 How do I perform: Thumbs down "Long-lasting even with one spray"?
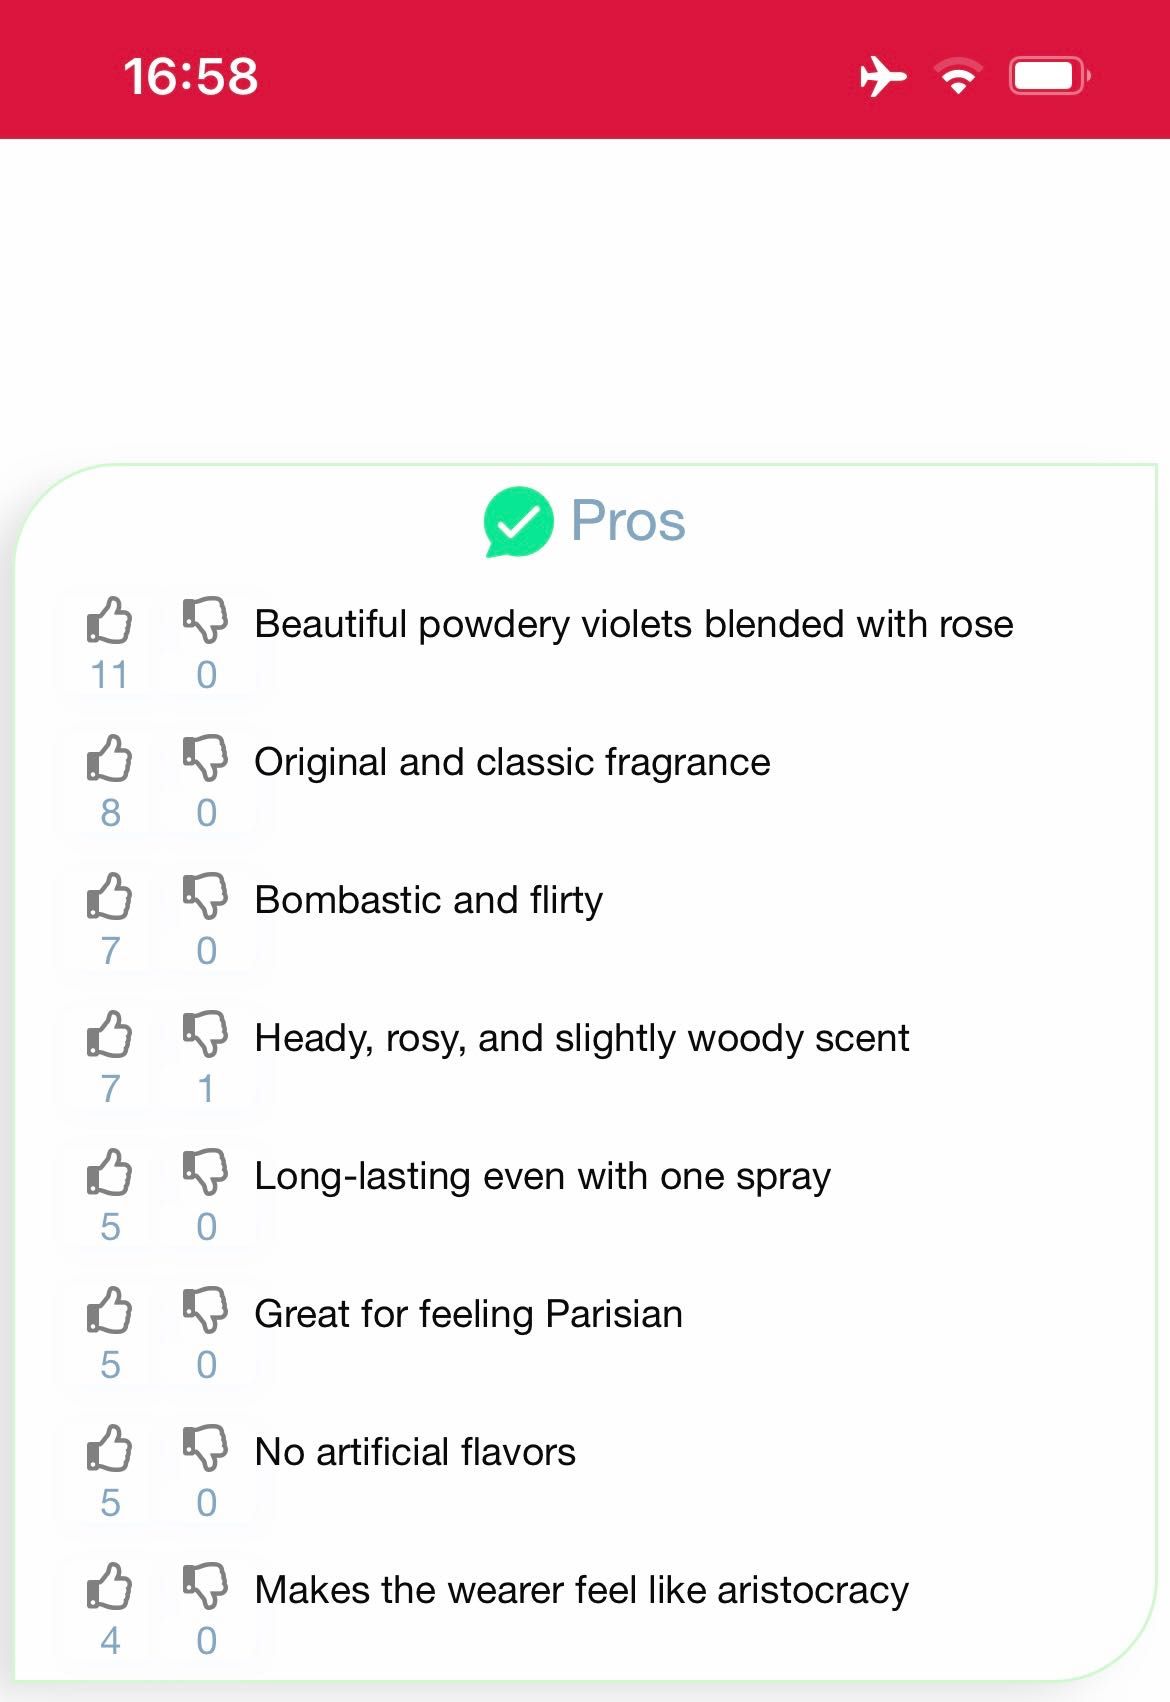(205, 1172)
